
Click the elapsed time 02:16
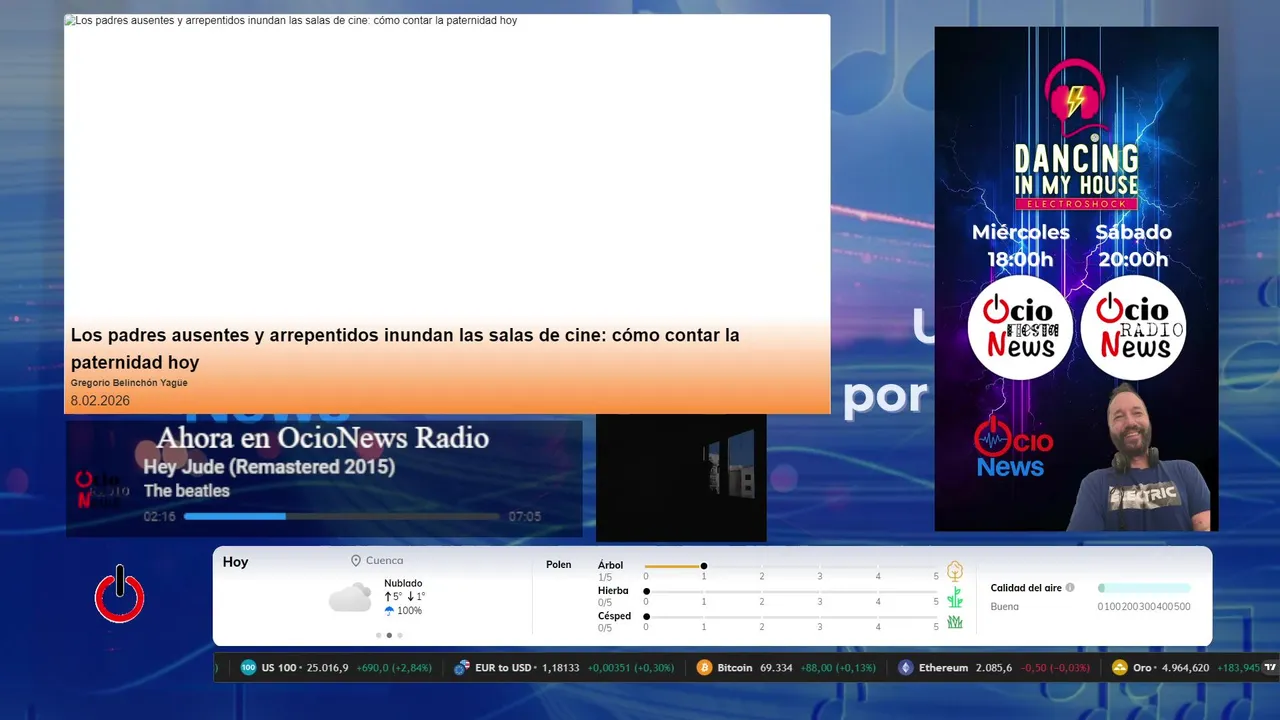click(159, 517)
